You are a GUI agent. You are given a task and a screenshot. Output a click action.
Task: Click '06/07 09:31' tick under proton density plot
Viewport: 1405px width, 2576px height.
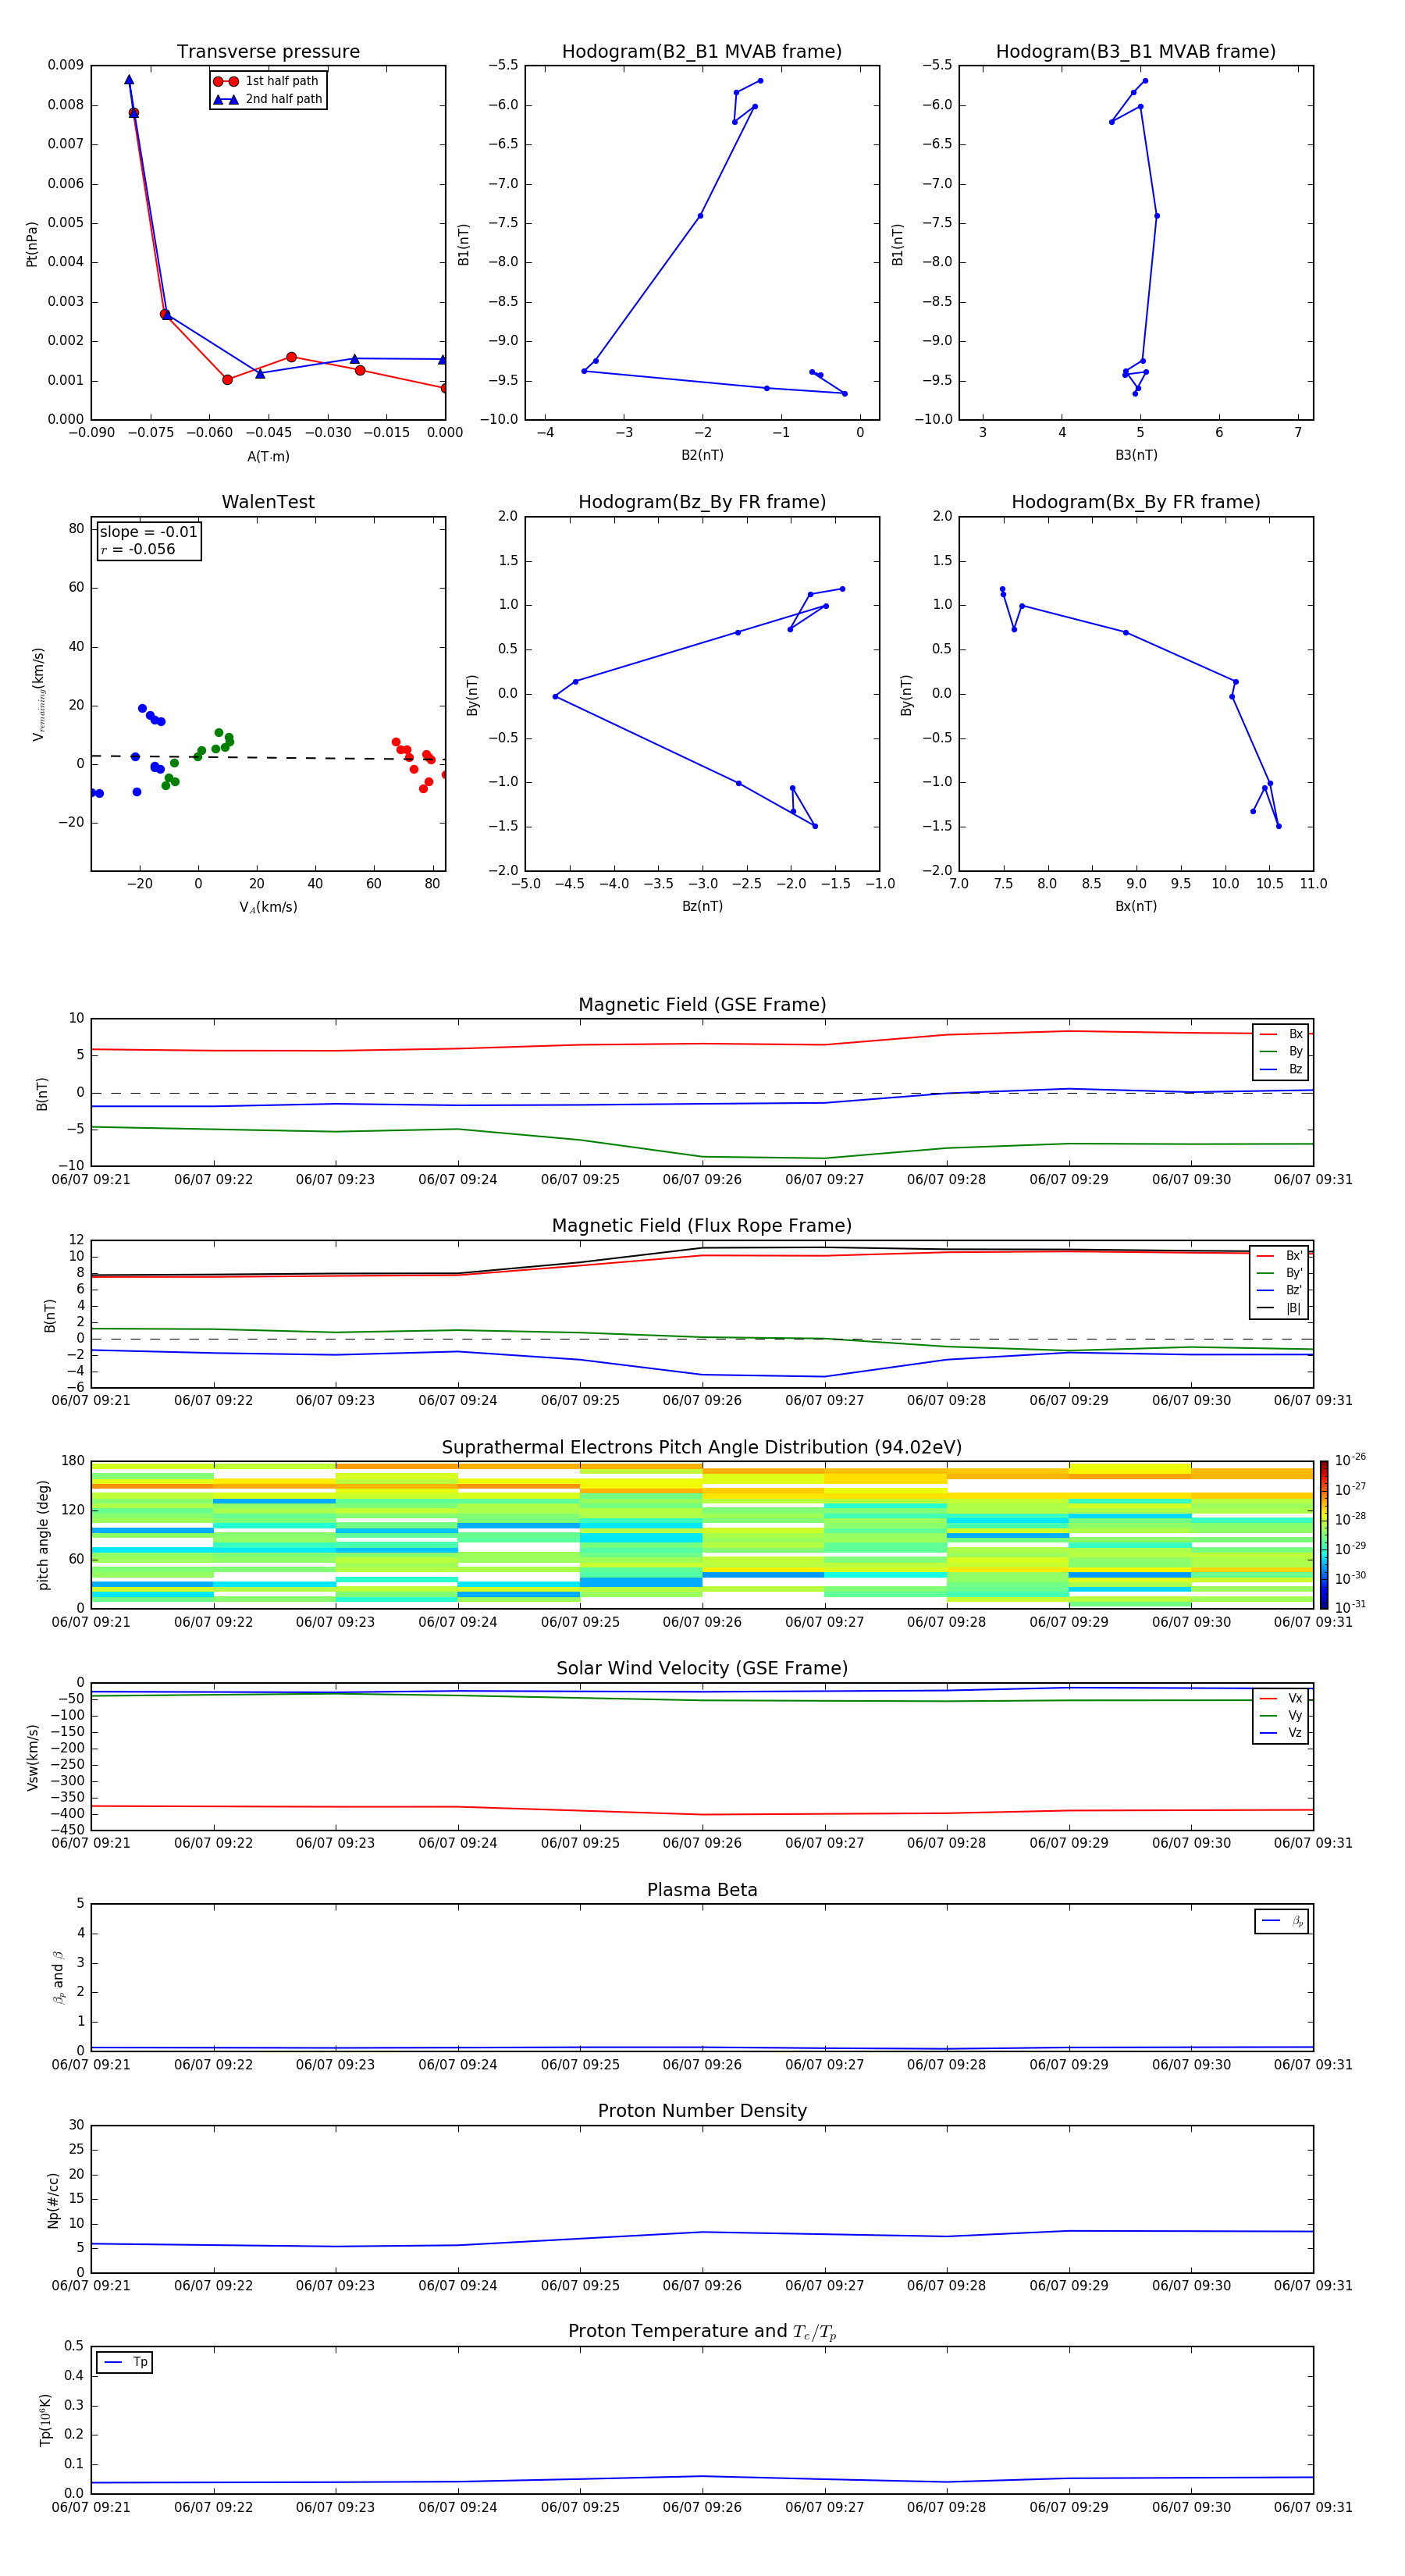point(1313,2286)
